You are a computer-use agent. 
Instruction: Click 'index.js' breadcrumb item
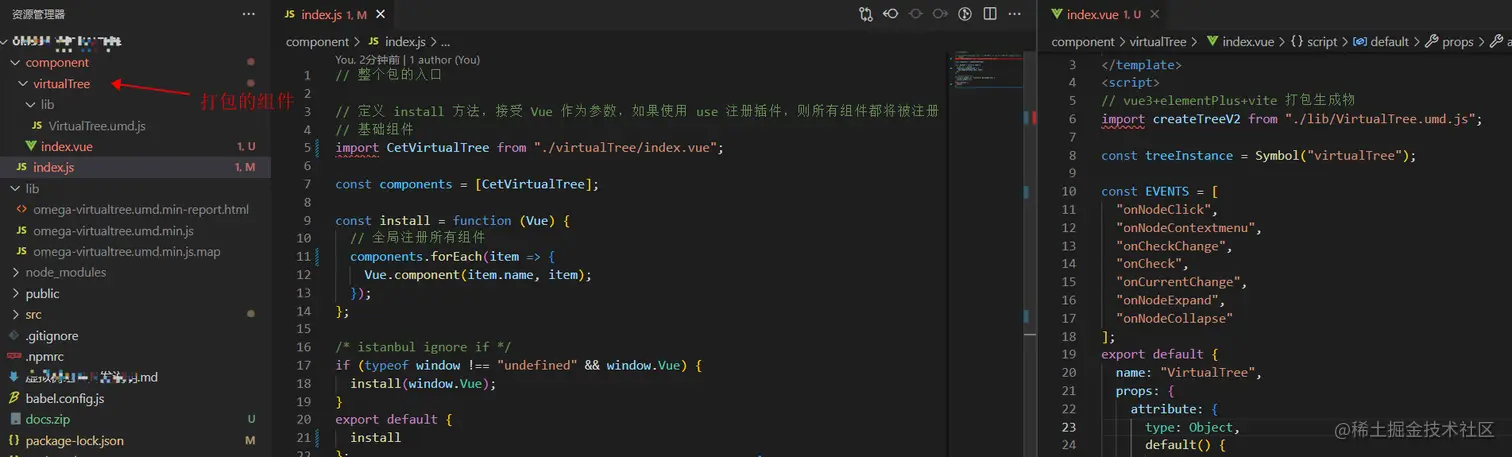coord(405,42)
